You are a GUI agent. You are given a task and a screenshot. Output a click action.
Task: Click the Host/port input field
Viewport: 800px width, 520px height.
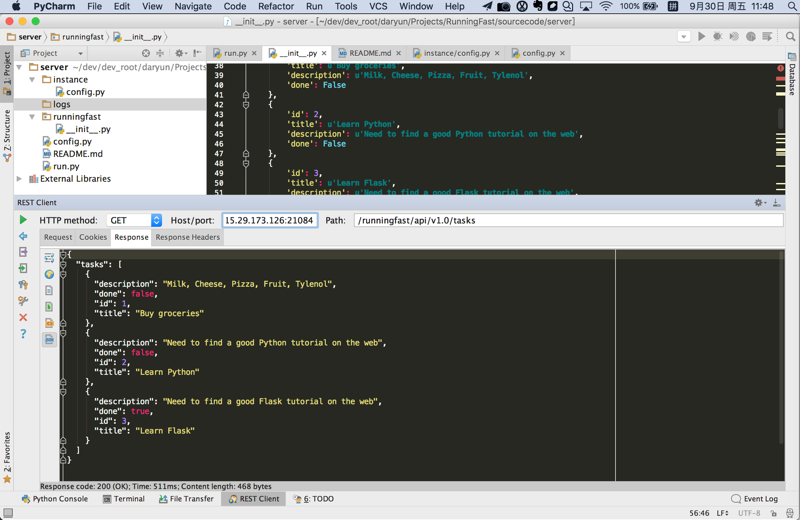pos(269,220)
